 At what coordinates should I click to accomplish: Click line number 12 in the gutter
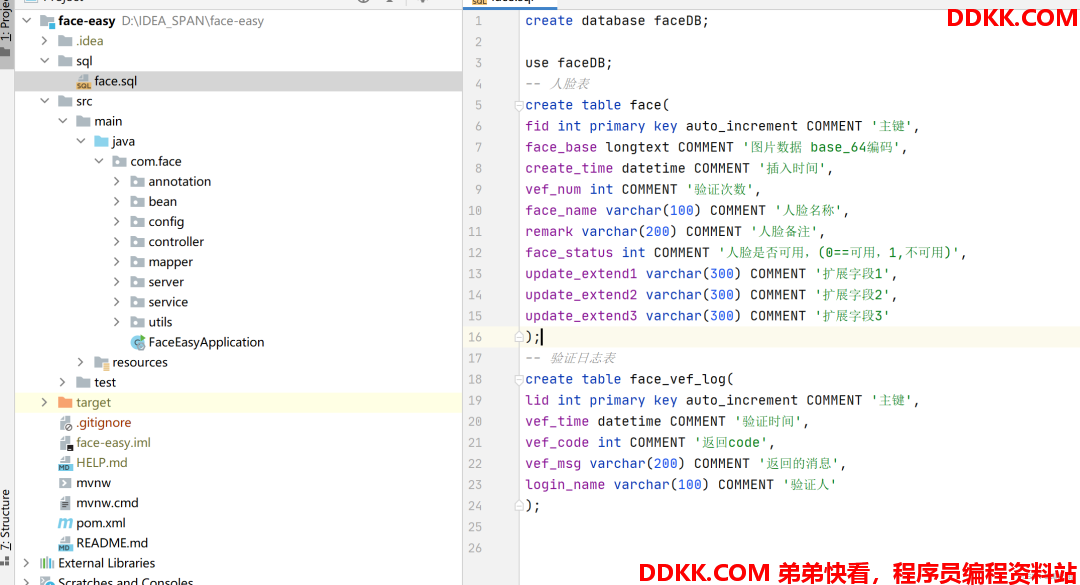coord(475,253)
